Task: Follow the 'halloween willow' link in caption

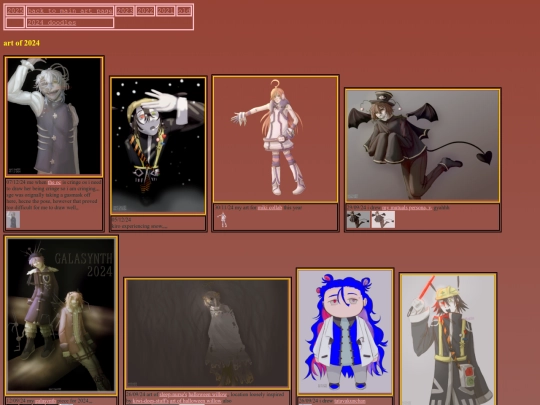Action: [207, 394]
